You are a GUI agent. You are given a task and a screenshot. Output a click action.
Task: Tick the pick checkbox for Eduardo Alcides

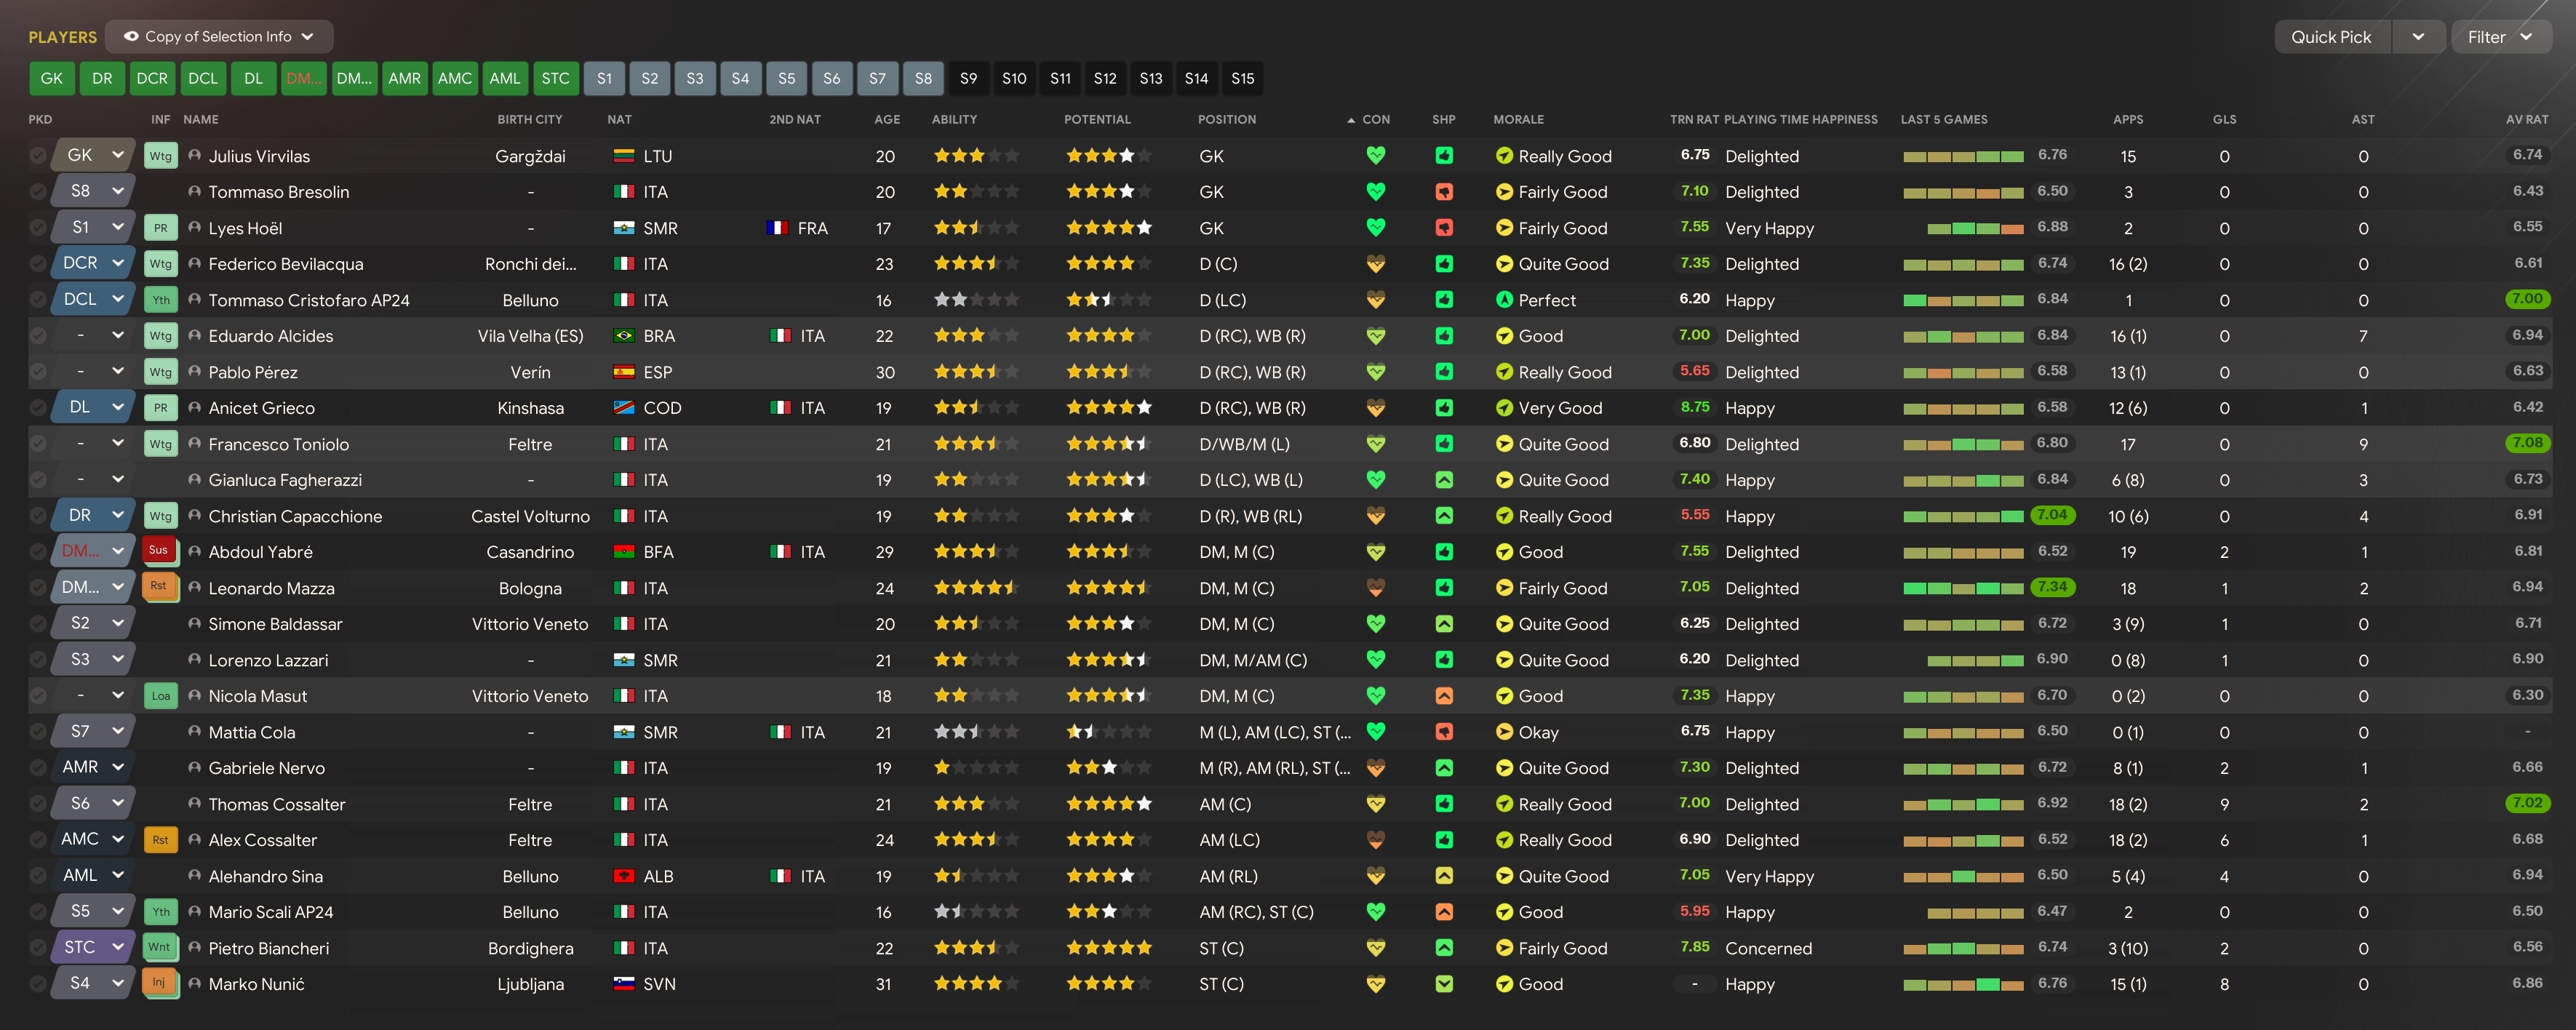point(38,336)
